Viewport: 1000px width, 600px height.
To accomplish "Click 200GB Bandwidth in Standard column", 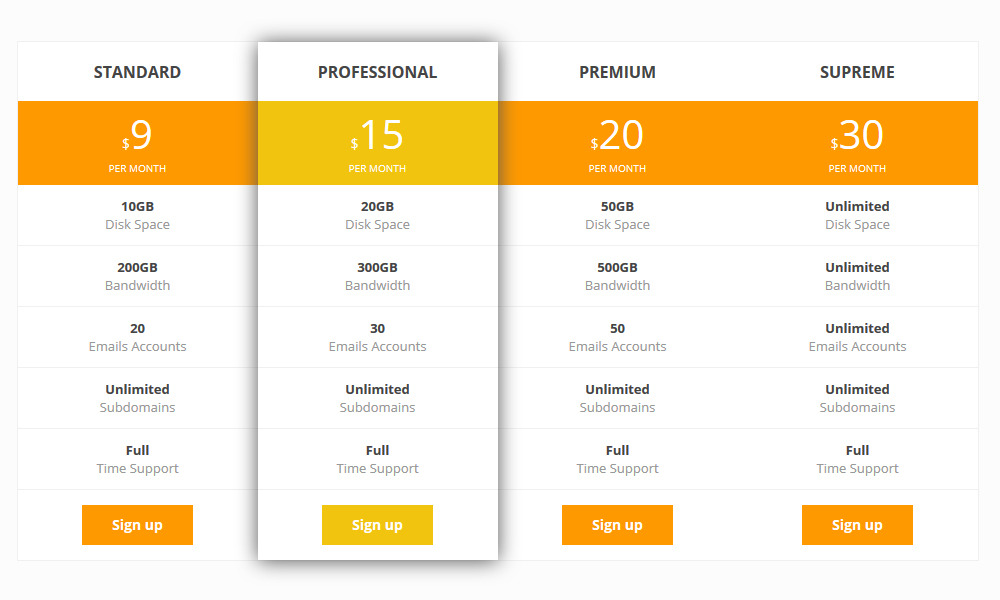I will pyautogui.click(x=137, y=276).
